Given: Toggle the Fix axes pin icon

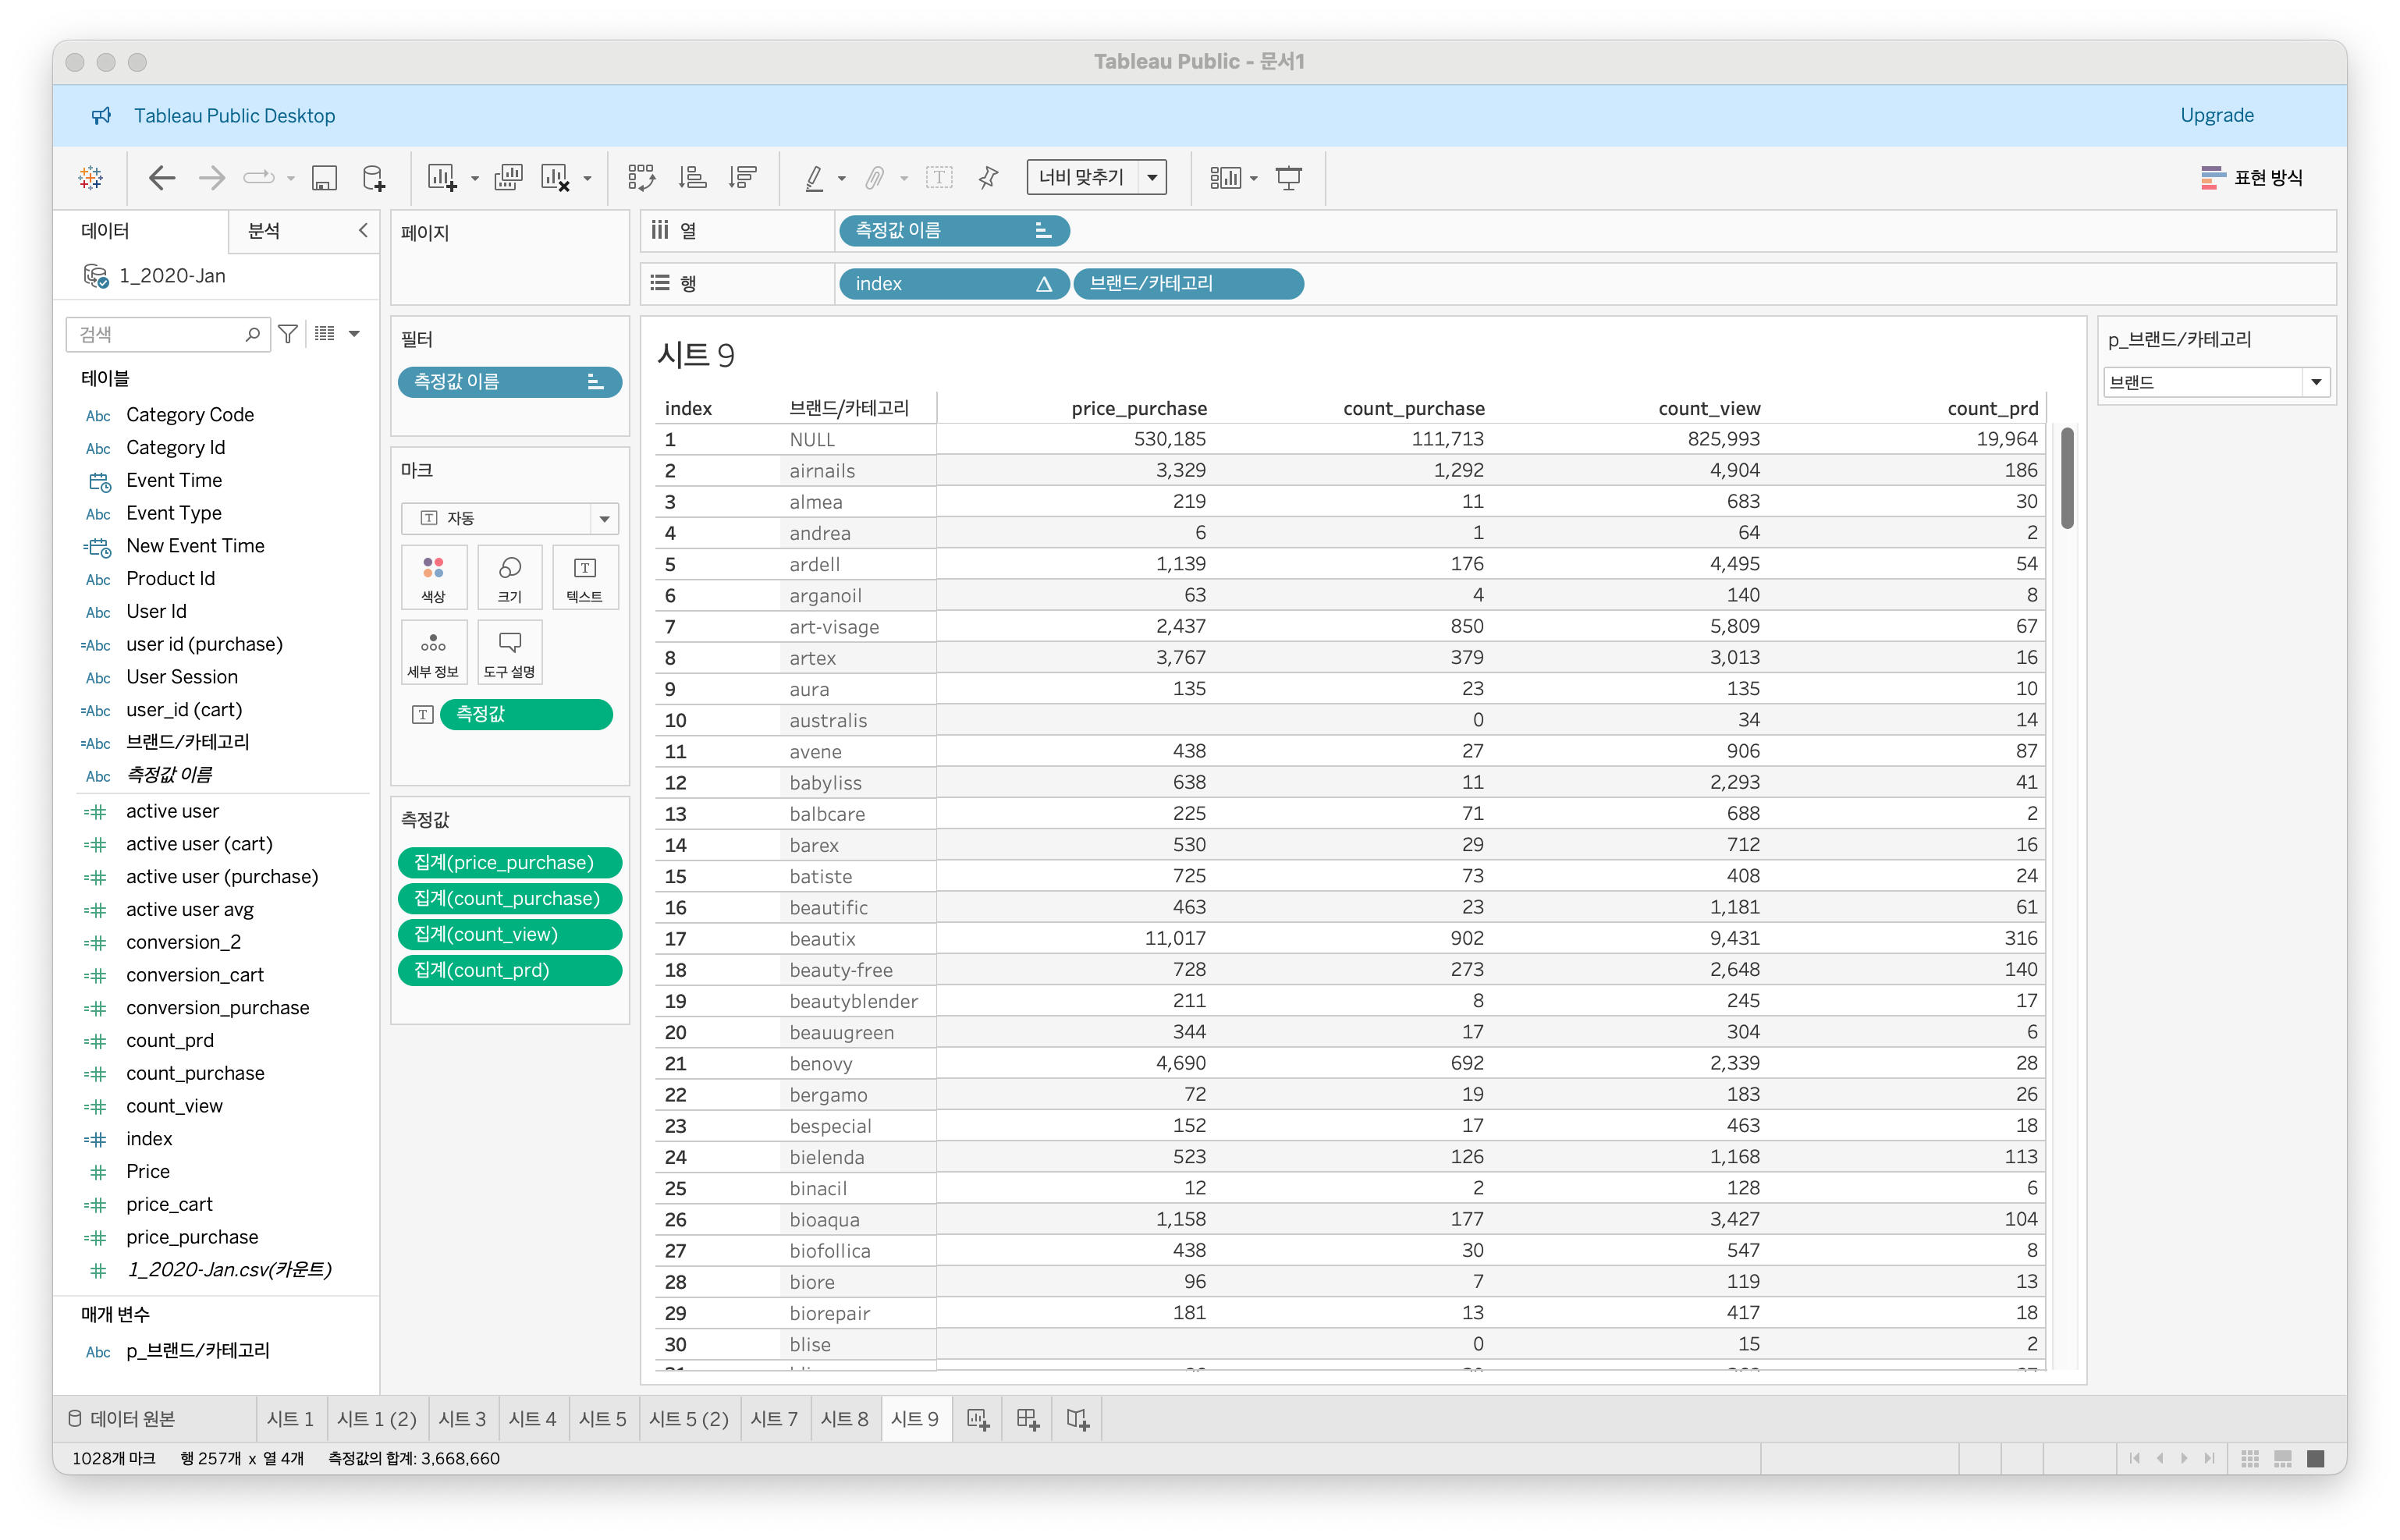Looking at the screenshot, I should [988, 178].
